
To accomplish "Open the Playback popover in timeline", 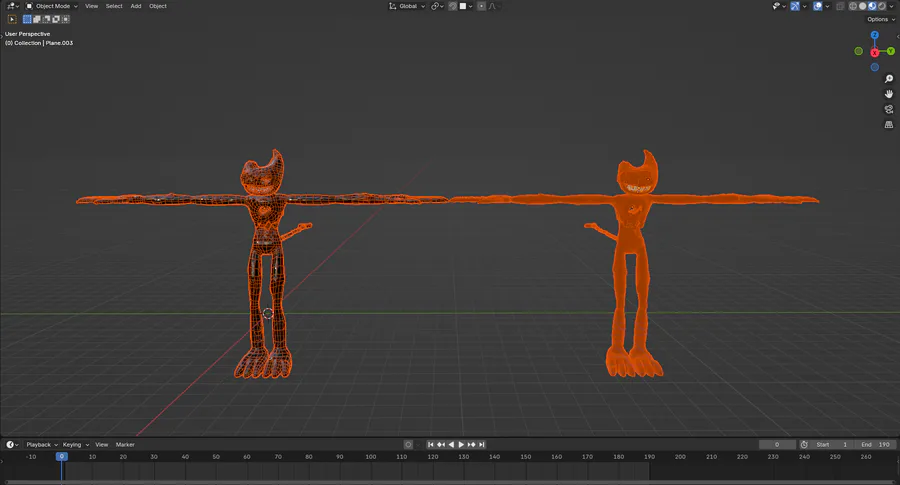I will 42,444.
